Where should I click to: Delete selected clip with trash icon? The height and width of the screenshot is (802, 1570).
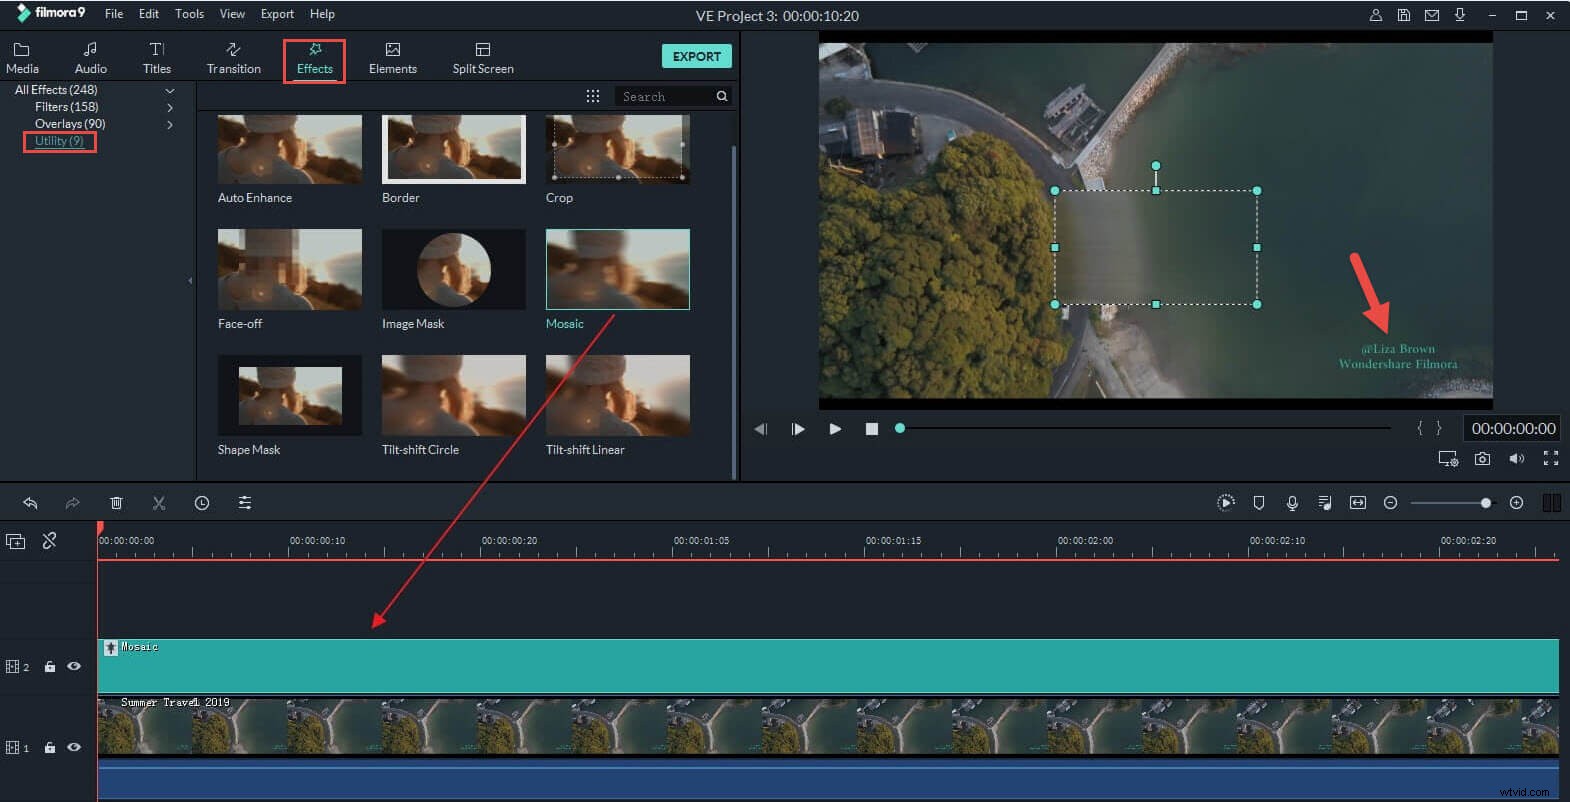click(x=116, y=503)
